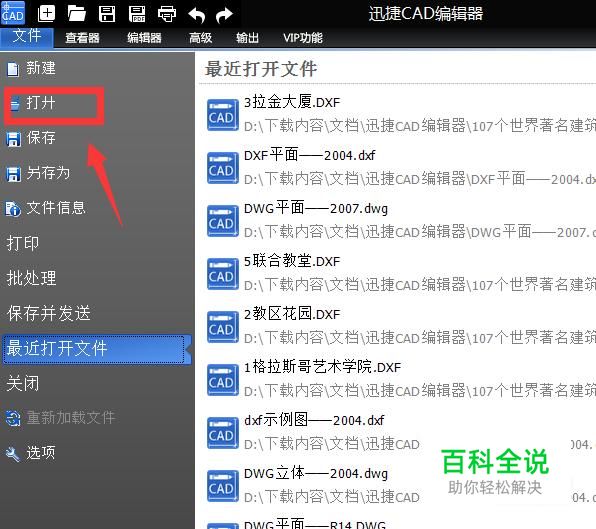596x529 pixels.
Task: Click the CAD icon beside DWG立体——2004.dwg
Action: coord(222,486)
